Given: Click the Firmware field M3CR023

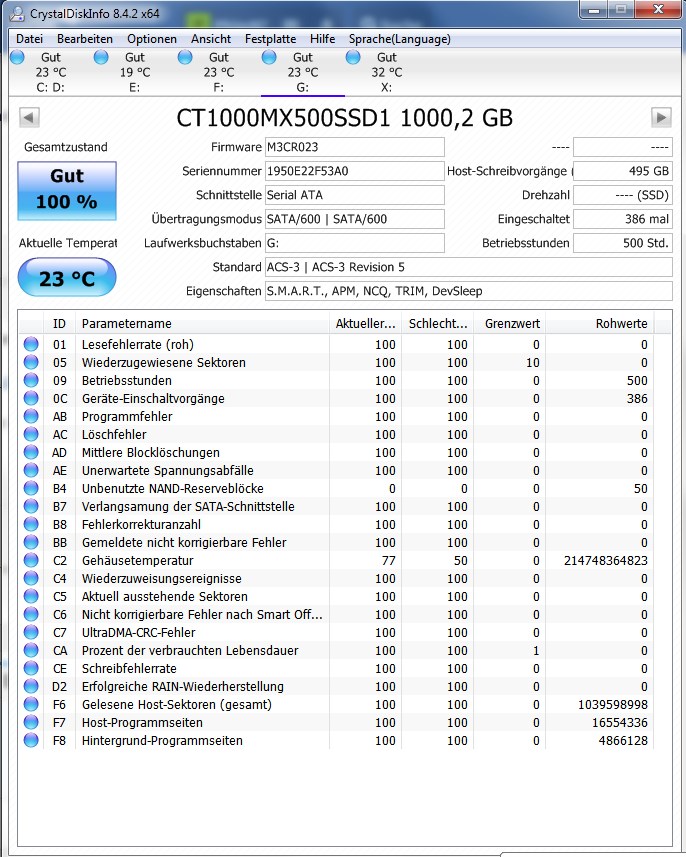Looking at the screenshot, I should 355,147.
